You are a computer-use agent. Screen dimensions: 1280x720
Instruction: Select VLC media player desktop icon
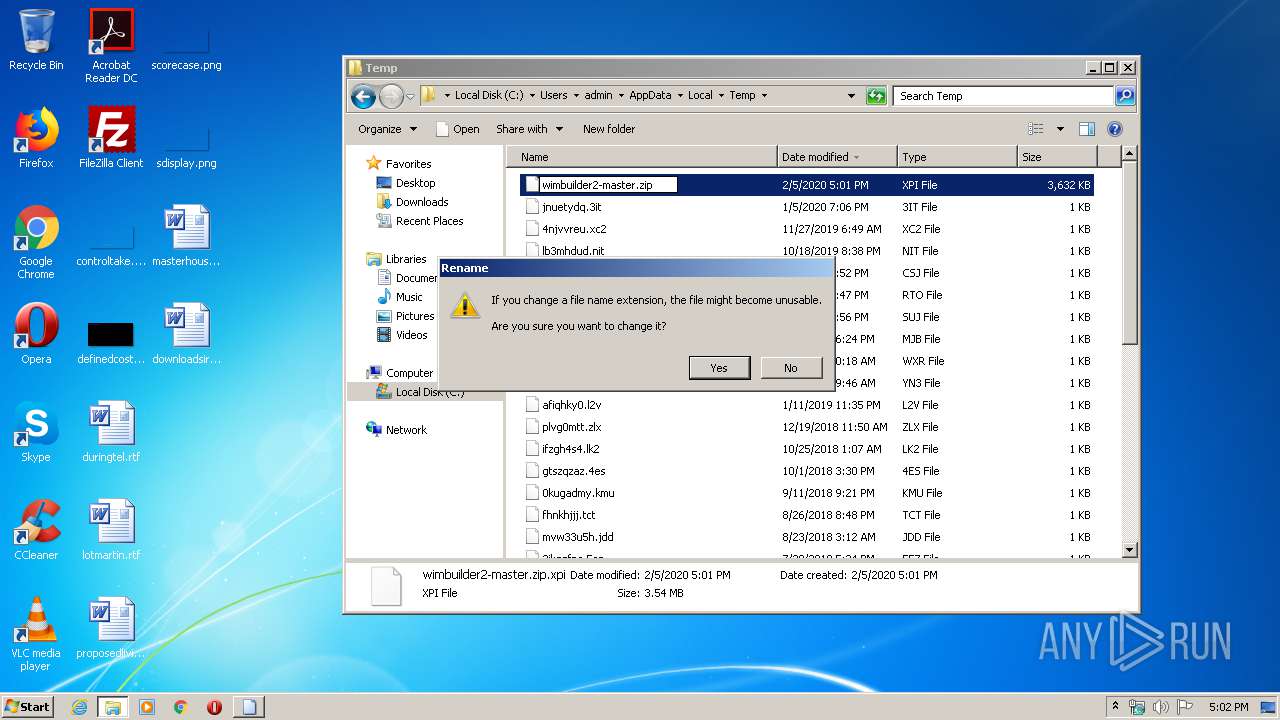coord(36,634)
